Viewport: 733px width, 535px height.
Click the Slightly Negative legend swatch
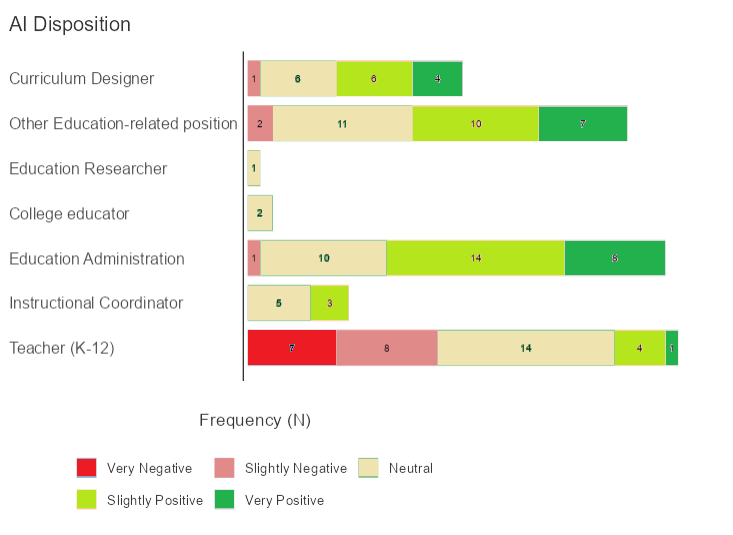tap(225, 468)
